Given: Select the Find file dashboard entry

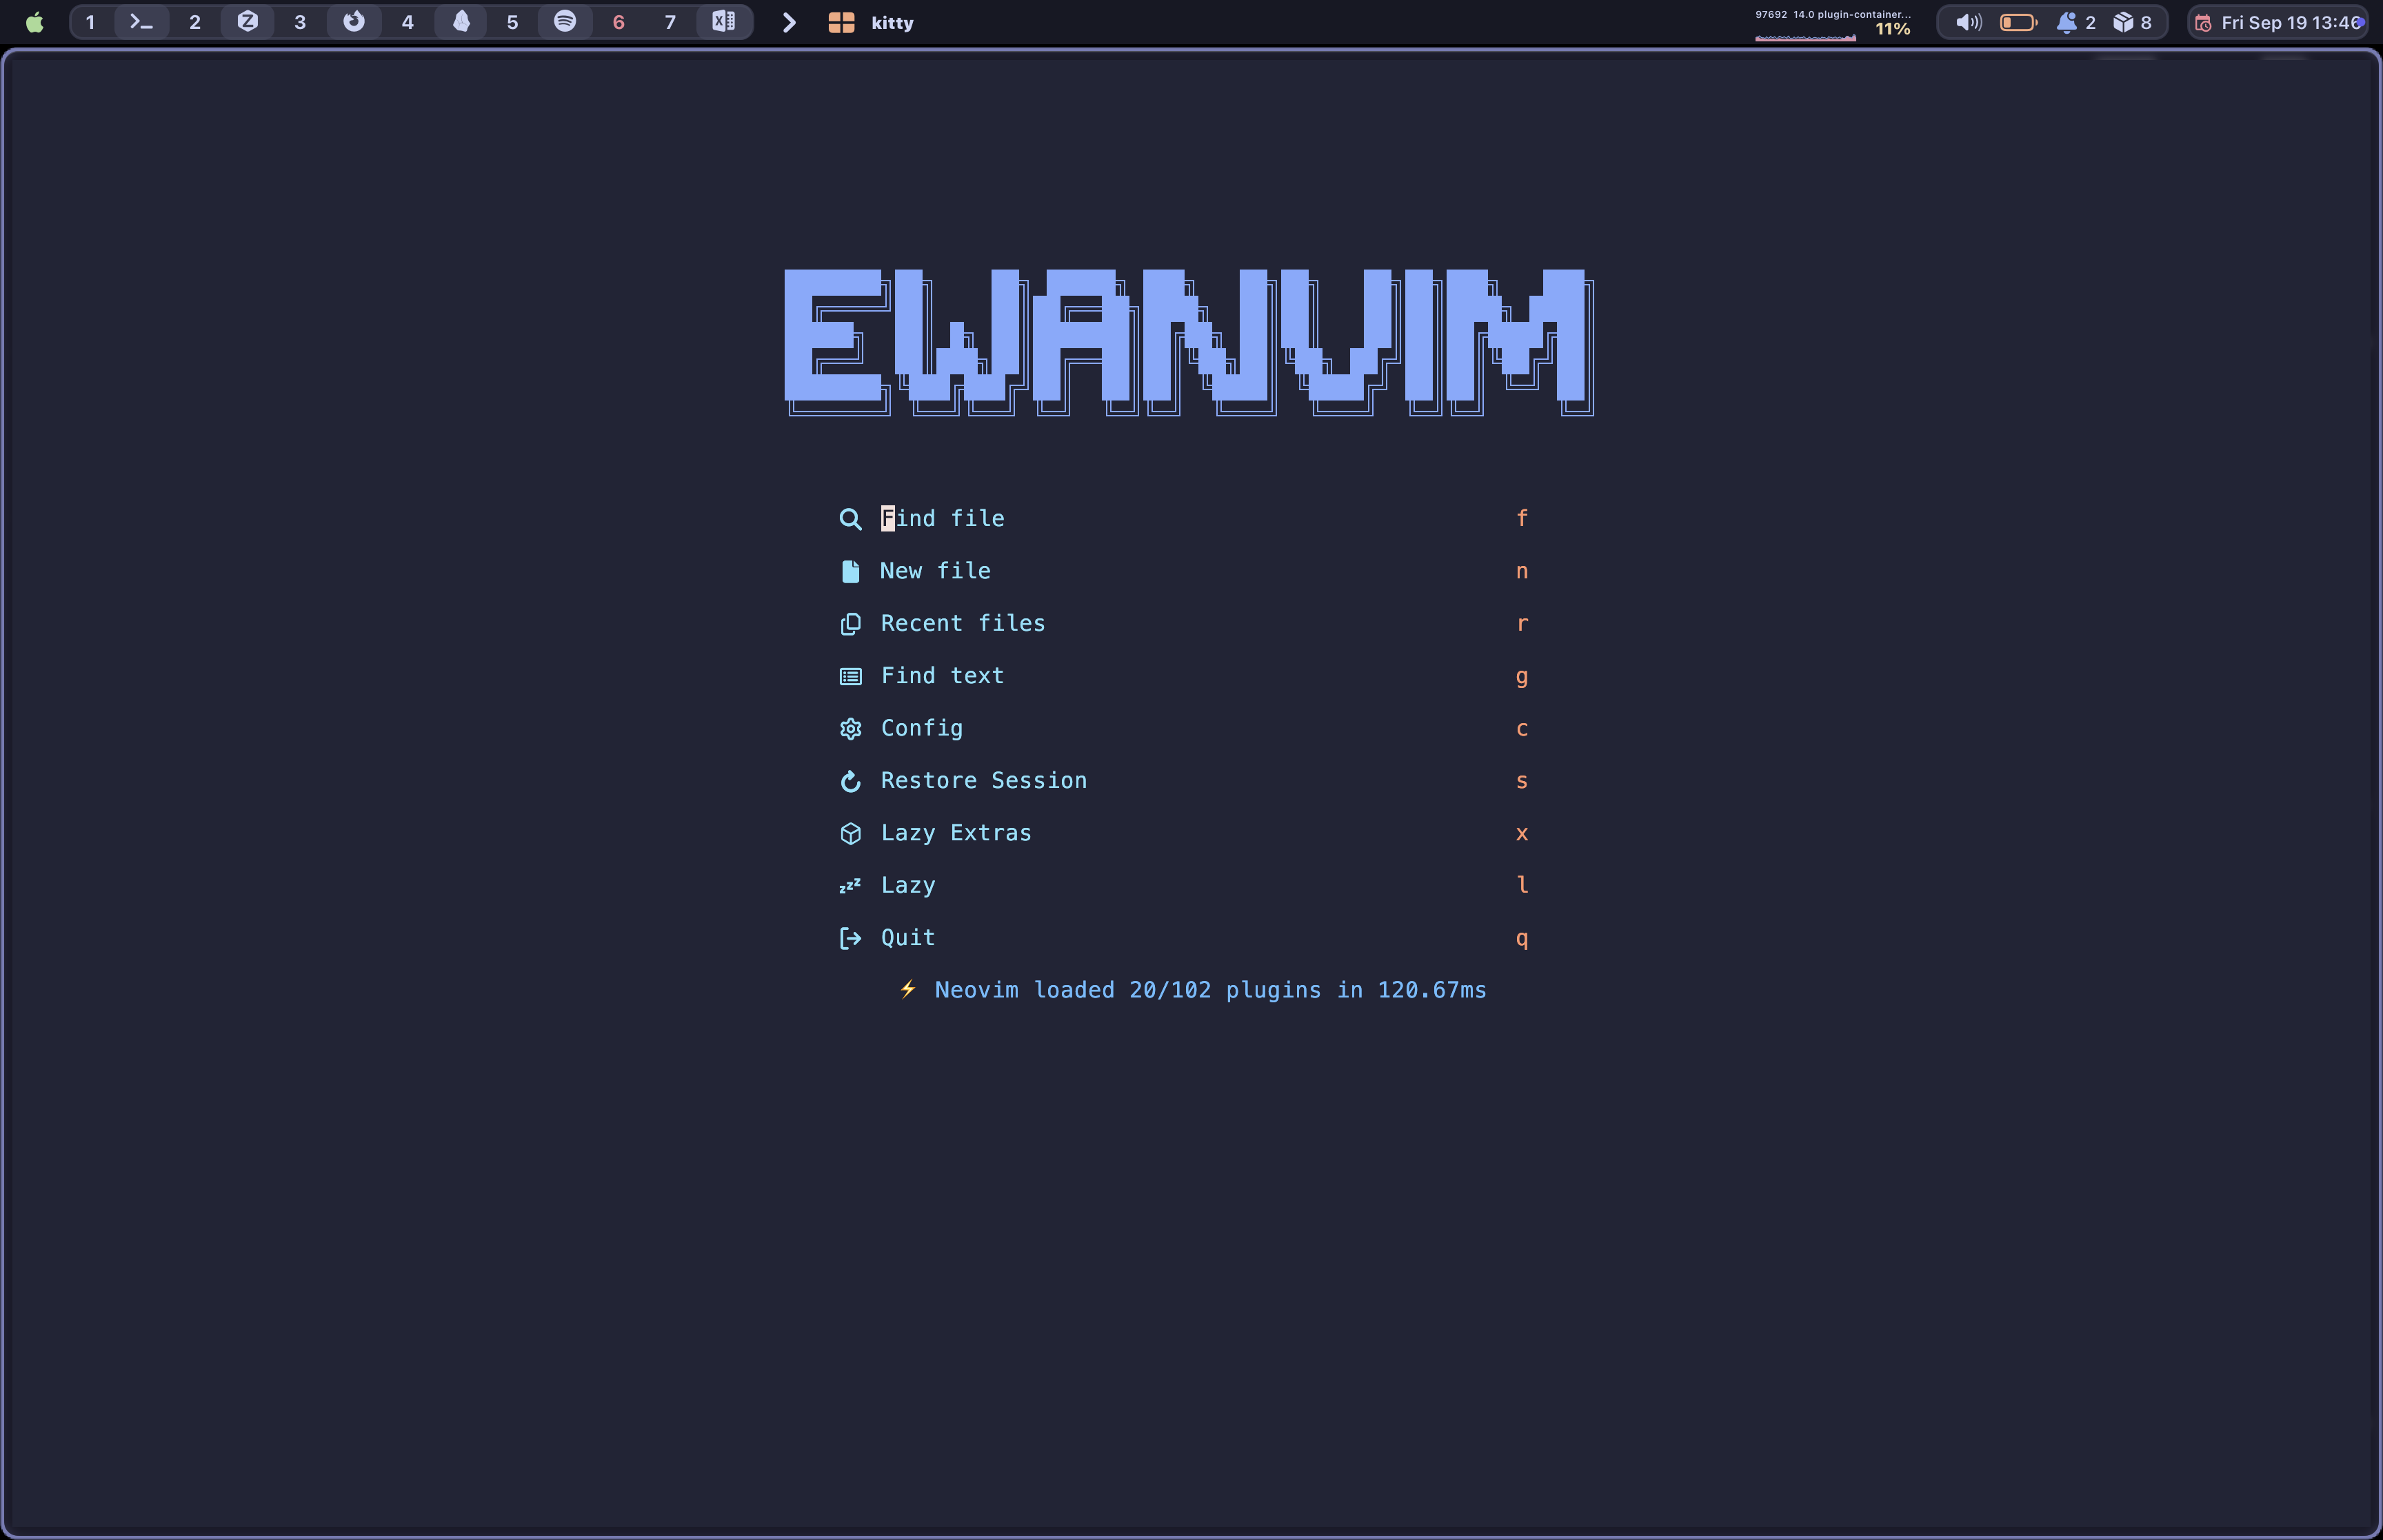Looking at the screenshot, I should tap(942, 518).
